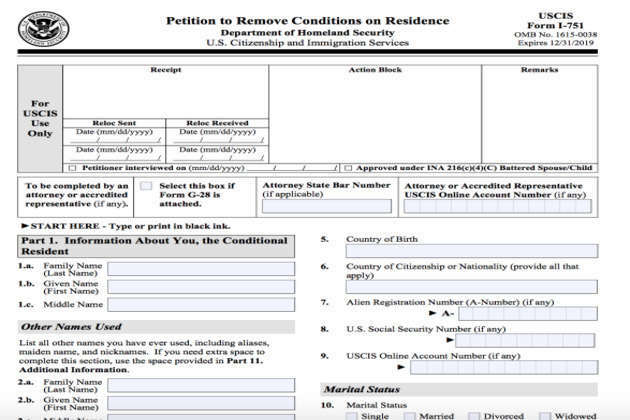Screen dimensions: 630x420
Task: Check Approved under INA 216(c)(4)(C) checkbox
Action: (x=348, y=168)
